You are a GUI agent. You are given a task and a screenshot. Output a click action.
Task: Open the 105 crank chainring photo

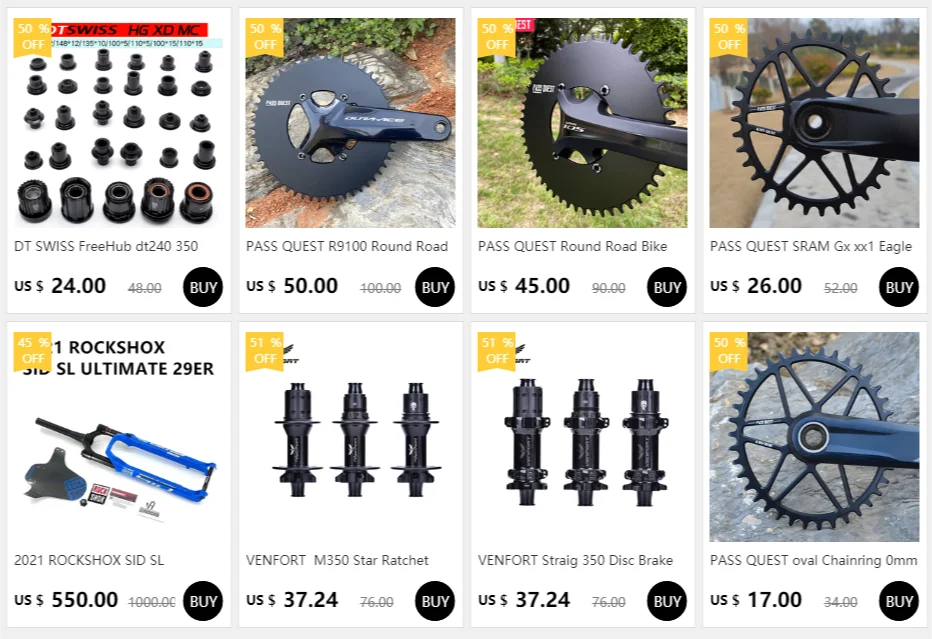582,122
